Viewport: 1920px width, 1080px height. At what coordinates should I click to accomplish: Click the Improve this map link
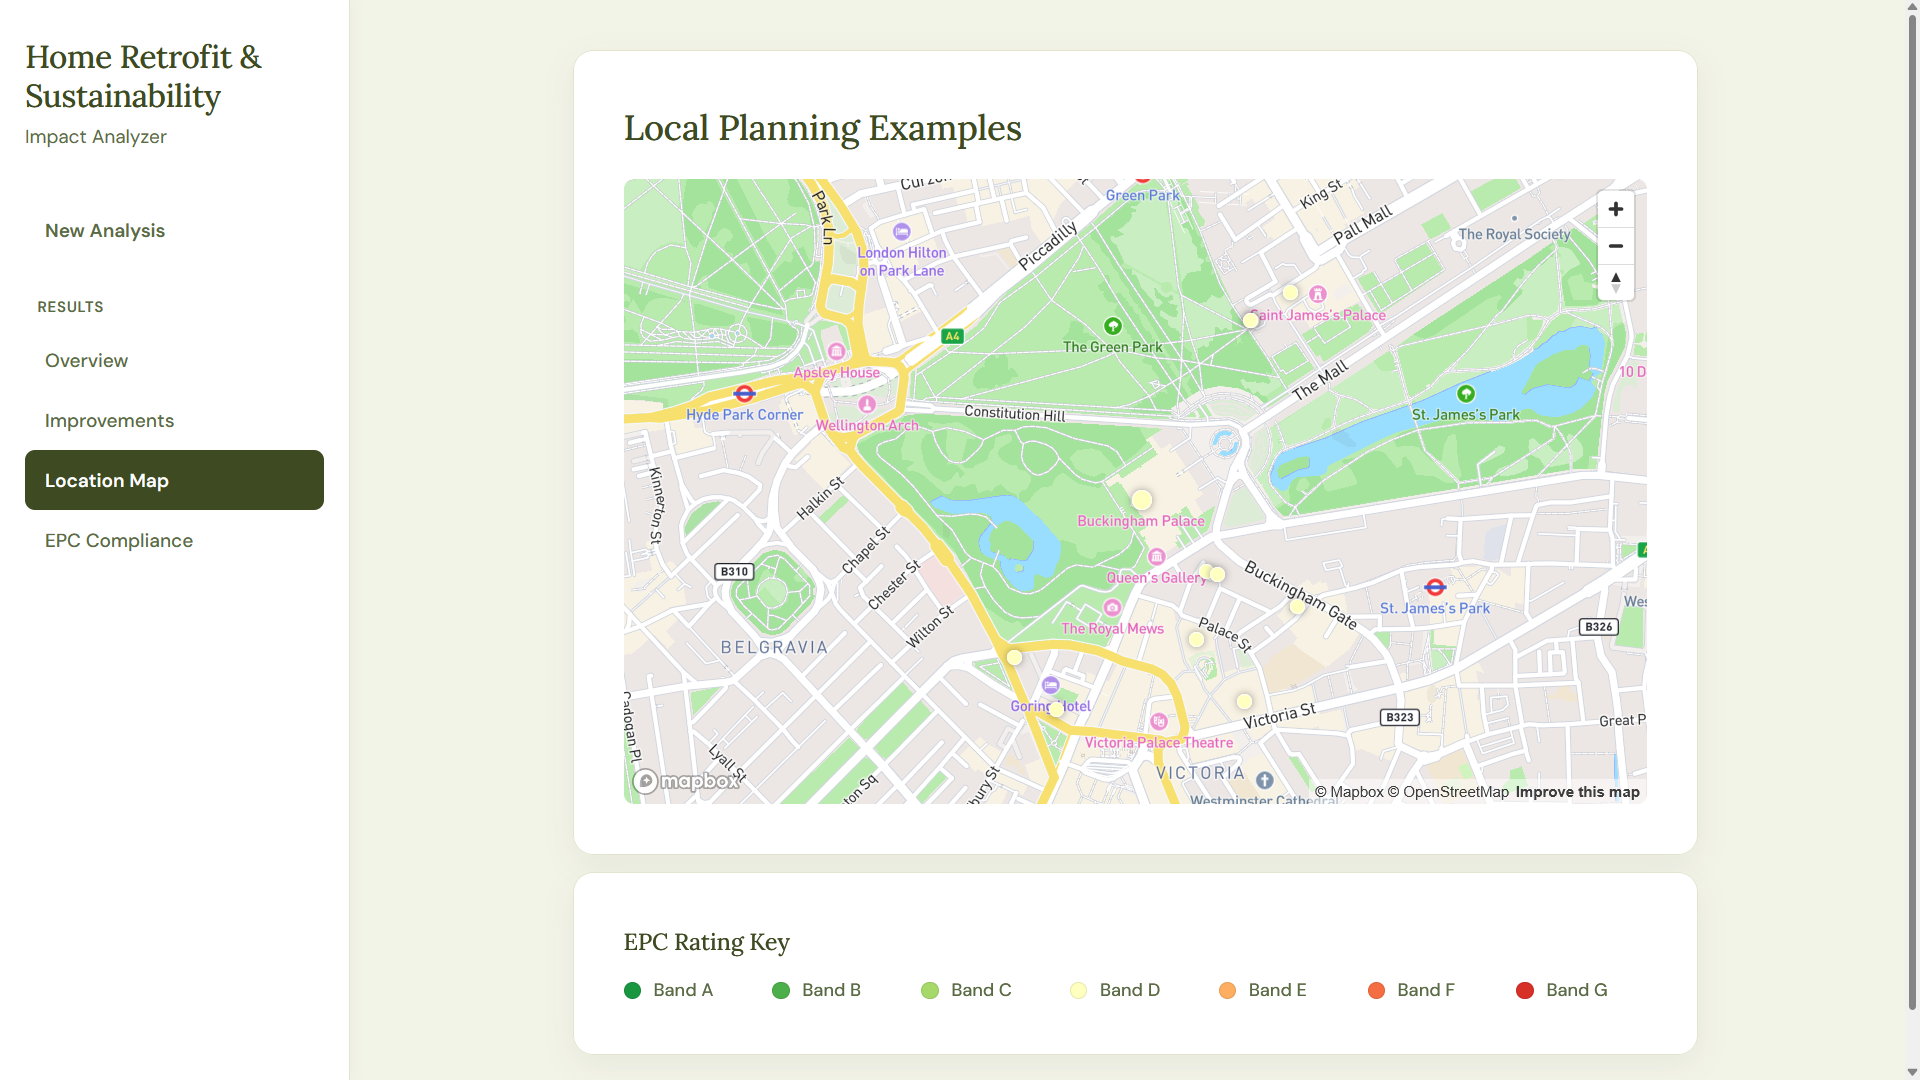[1577, 792]
